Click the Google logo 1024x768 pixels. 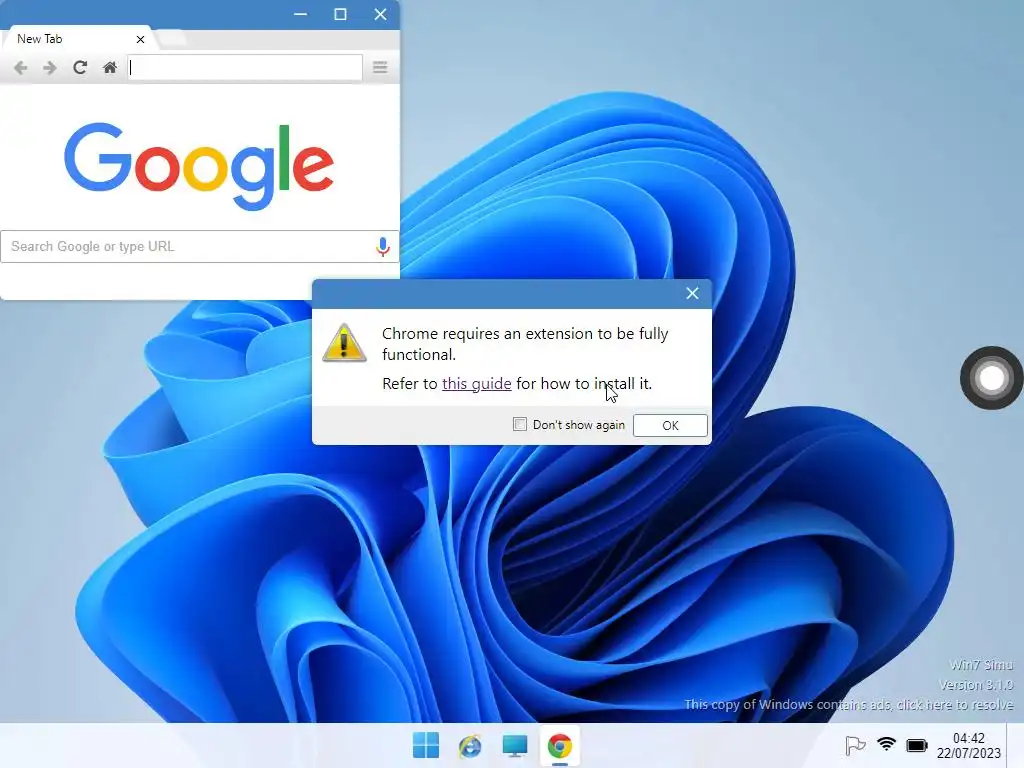pos(199,166)
